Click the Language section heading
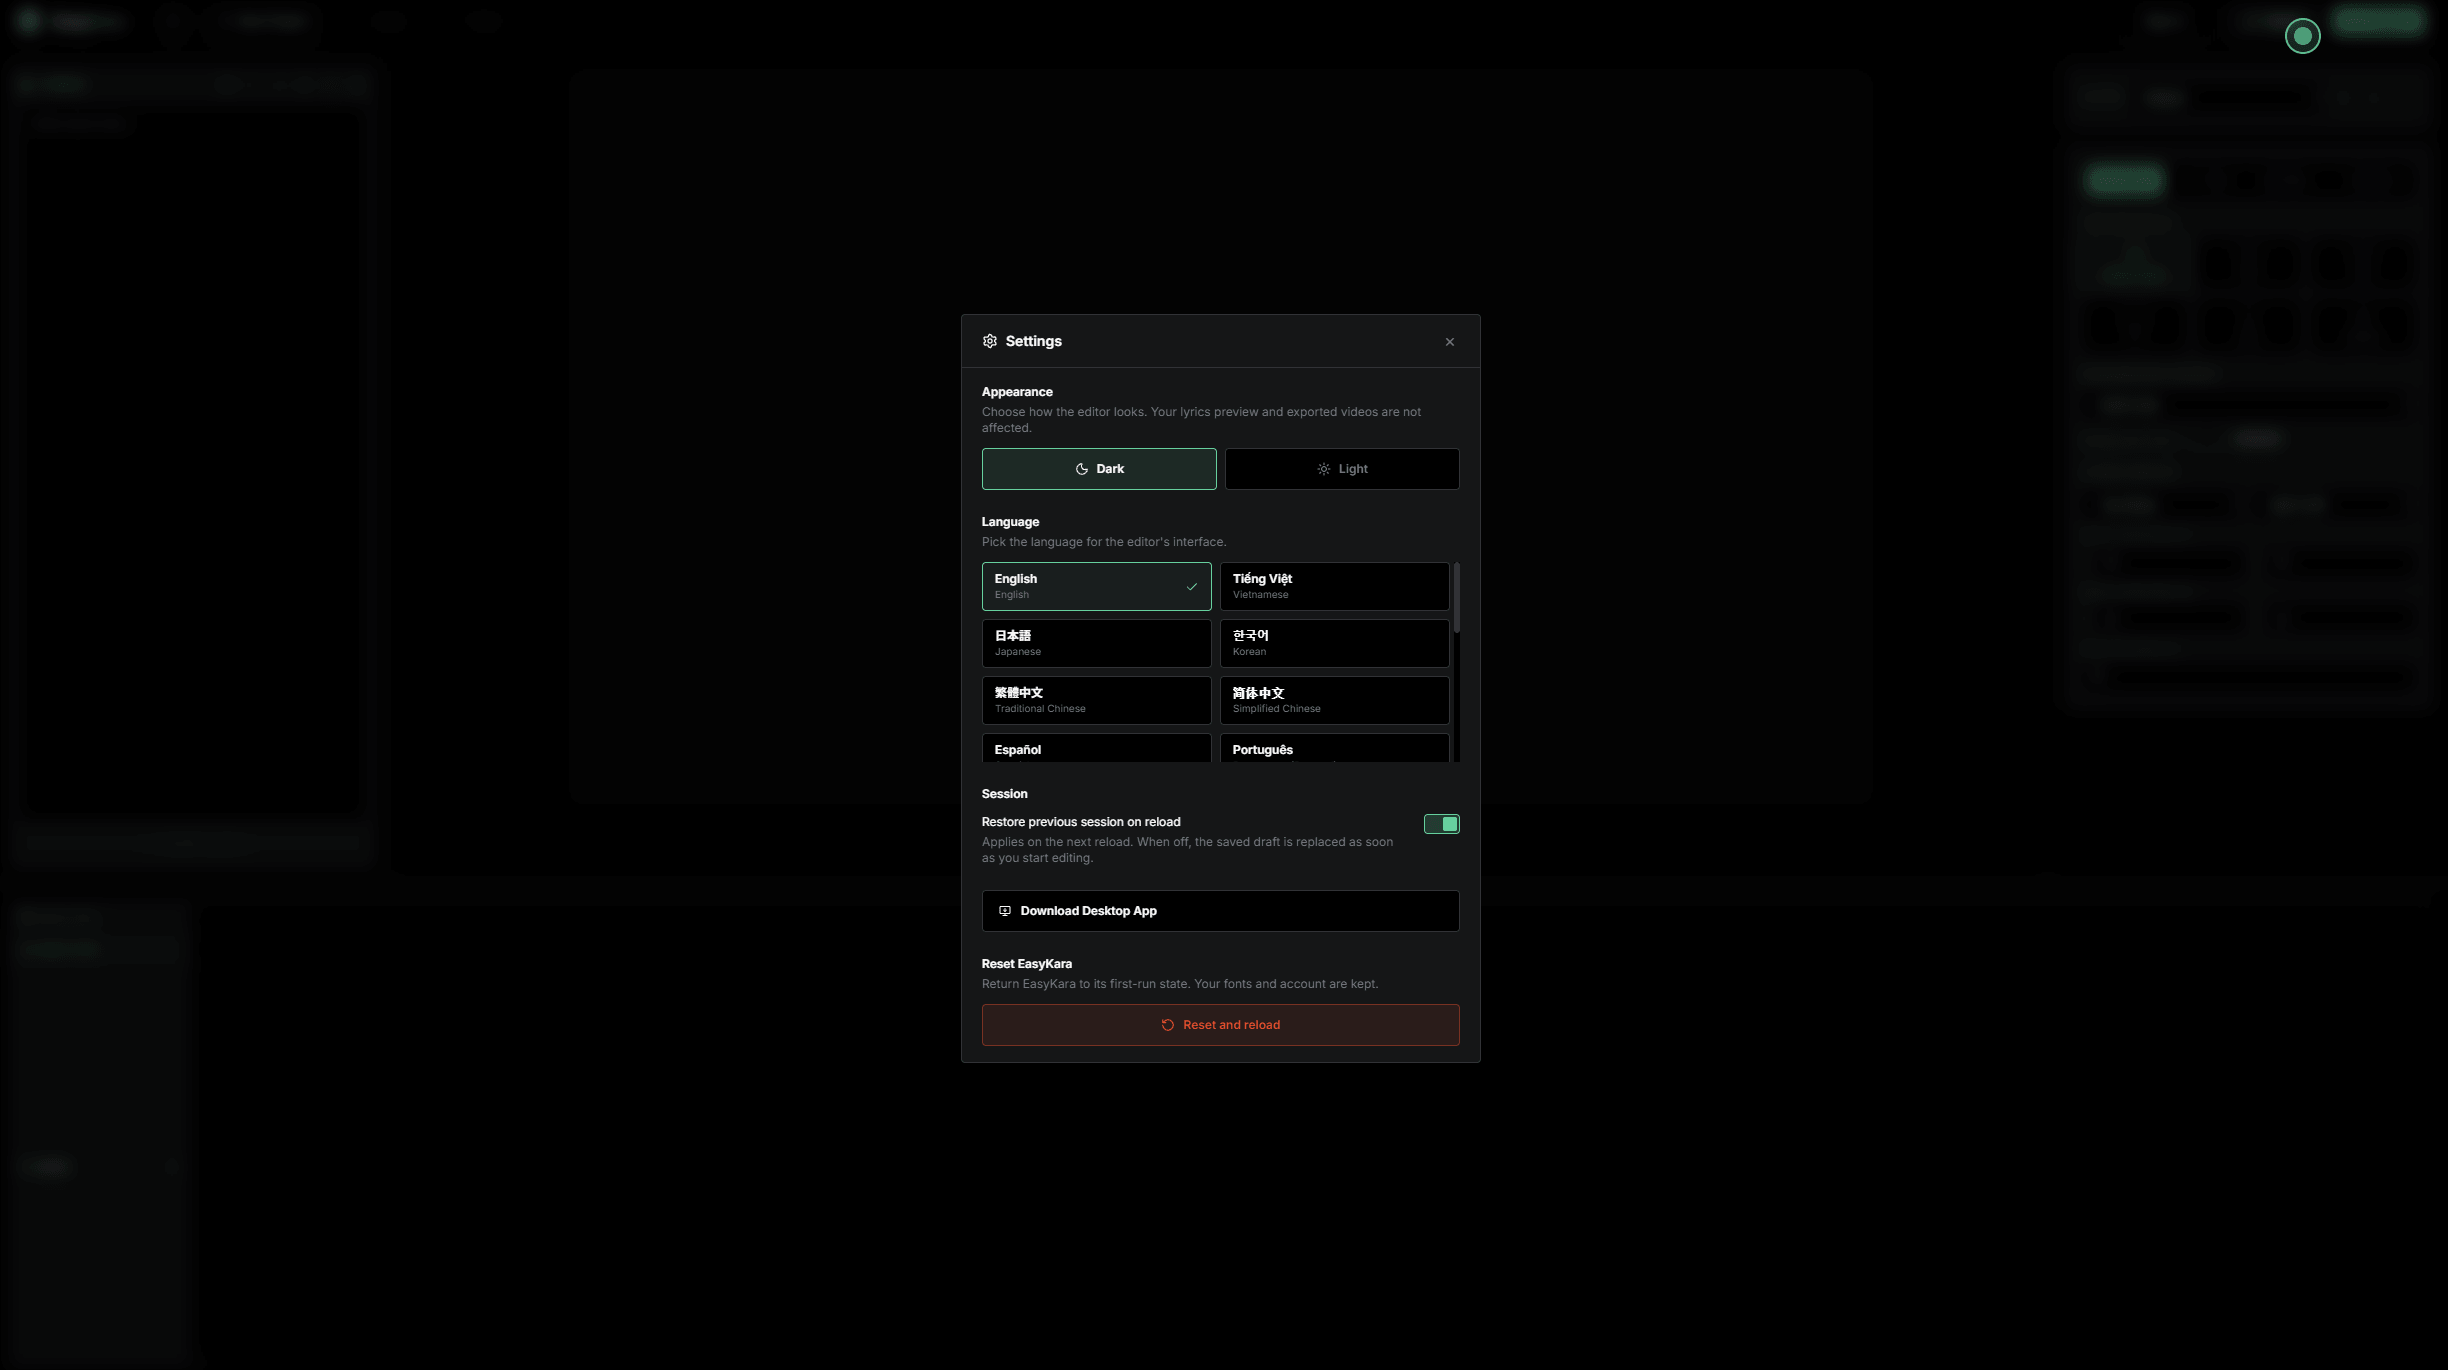The width and height of the screenshot is (2448, 1370). click(x=1010, y=522)
